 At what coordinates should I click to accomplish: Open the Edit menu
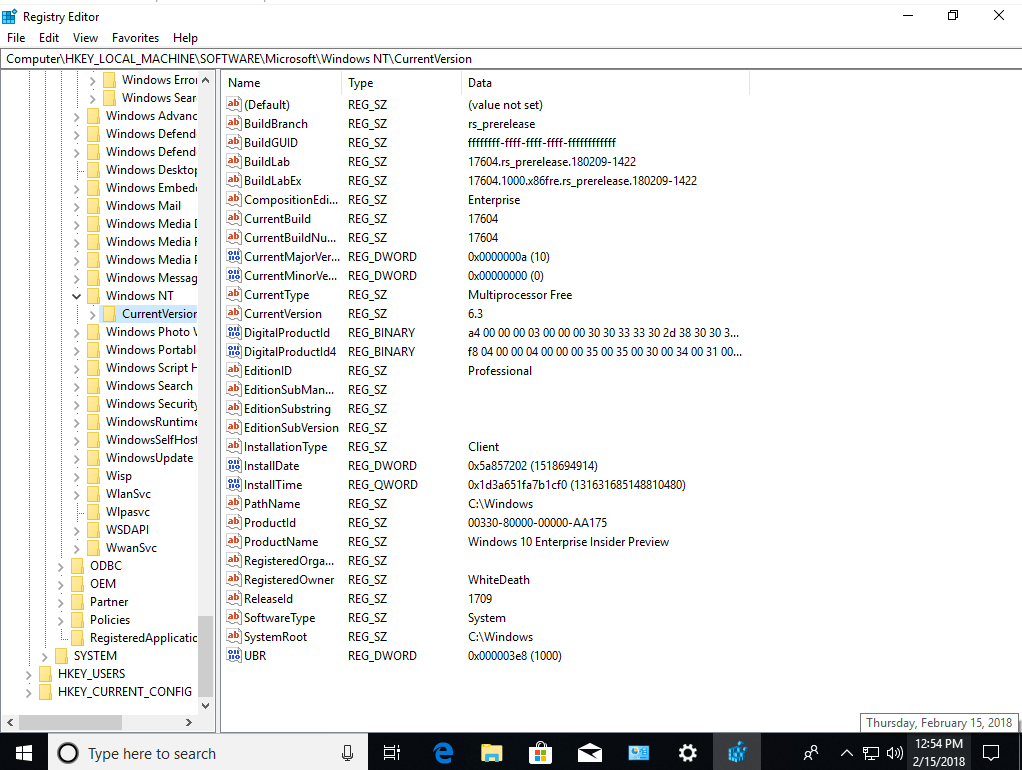point(49,38)
